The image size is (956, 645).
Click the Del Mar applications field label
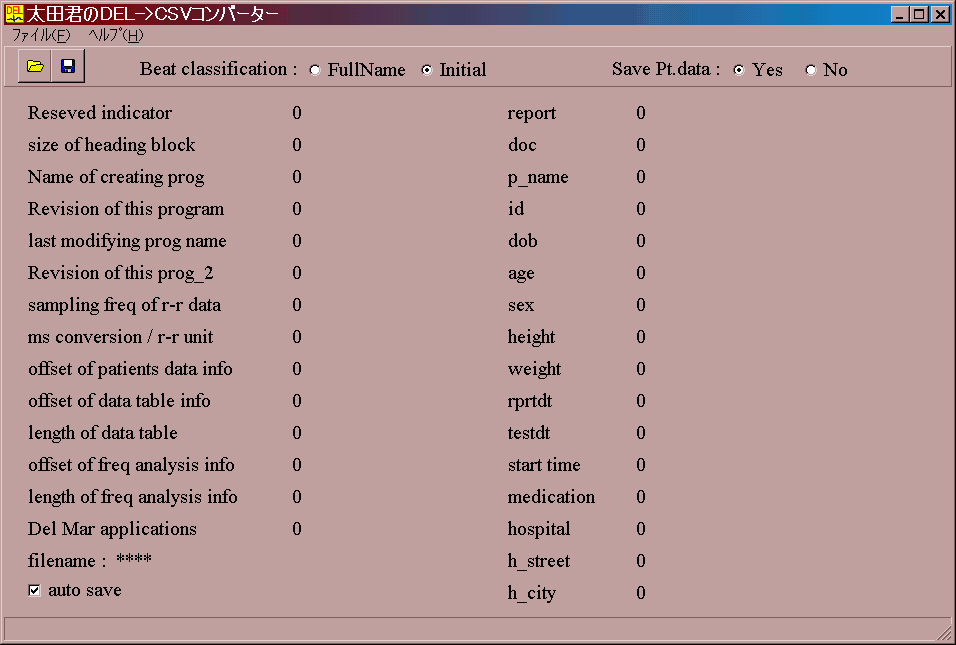(112, 529)
